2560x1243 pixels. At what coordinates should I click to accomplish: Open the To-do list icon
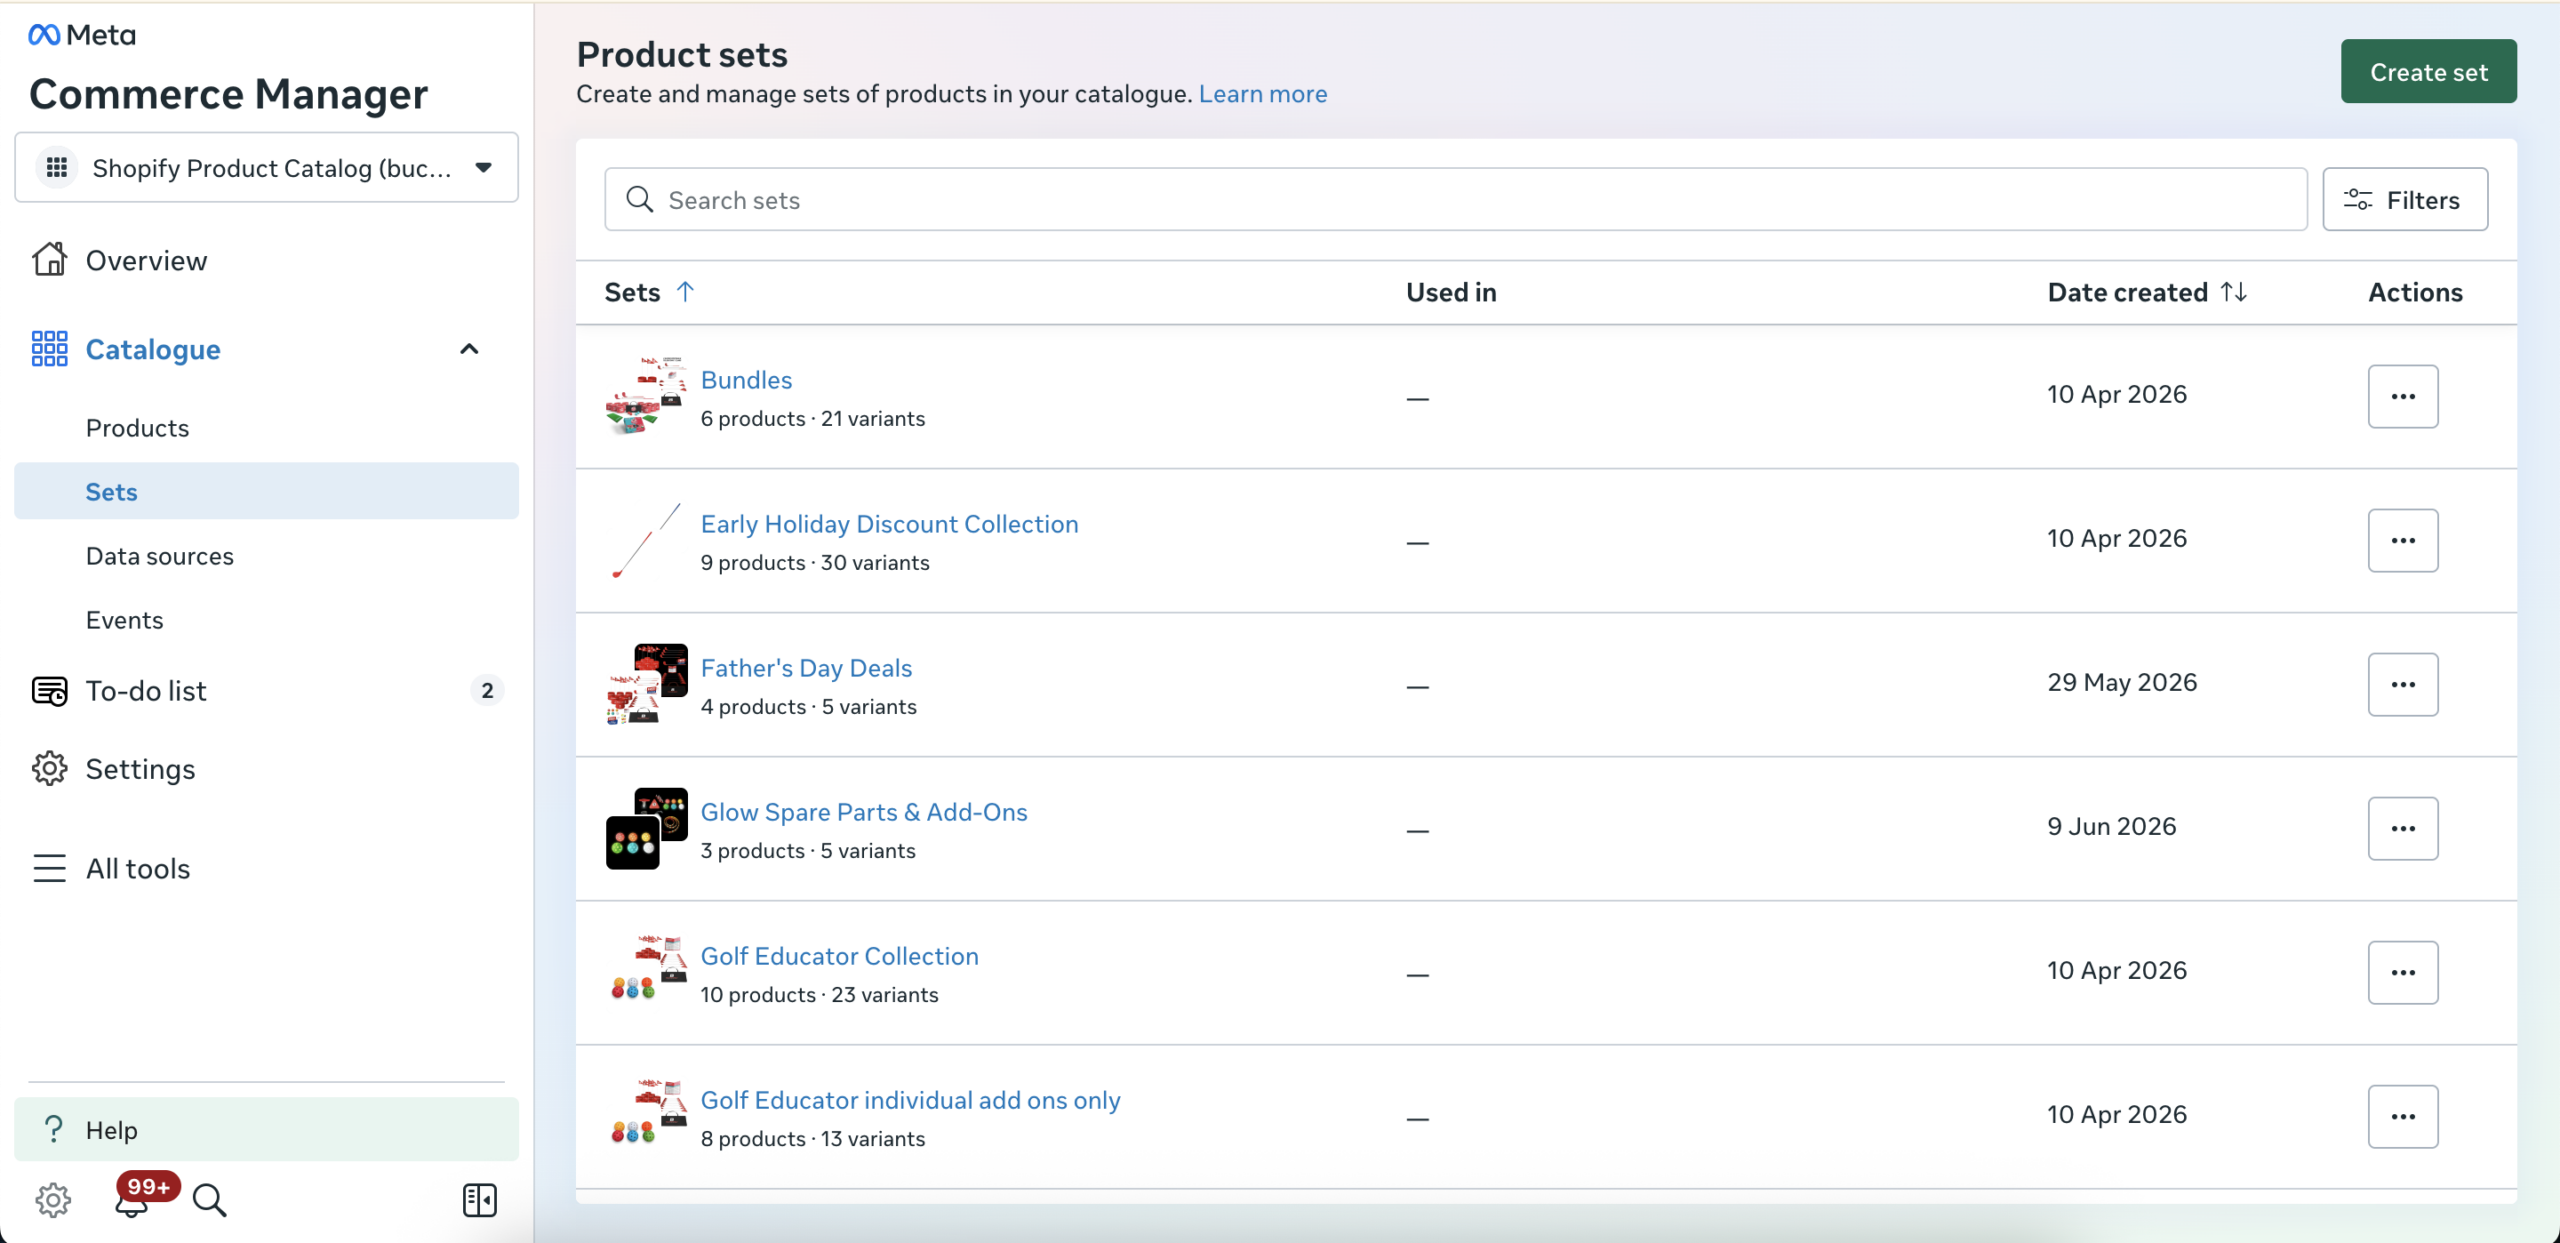pos(49,691)
